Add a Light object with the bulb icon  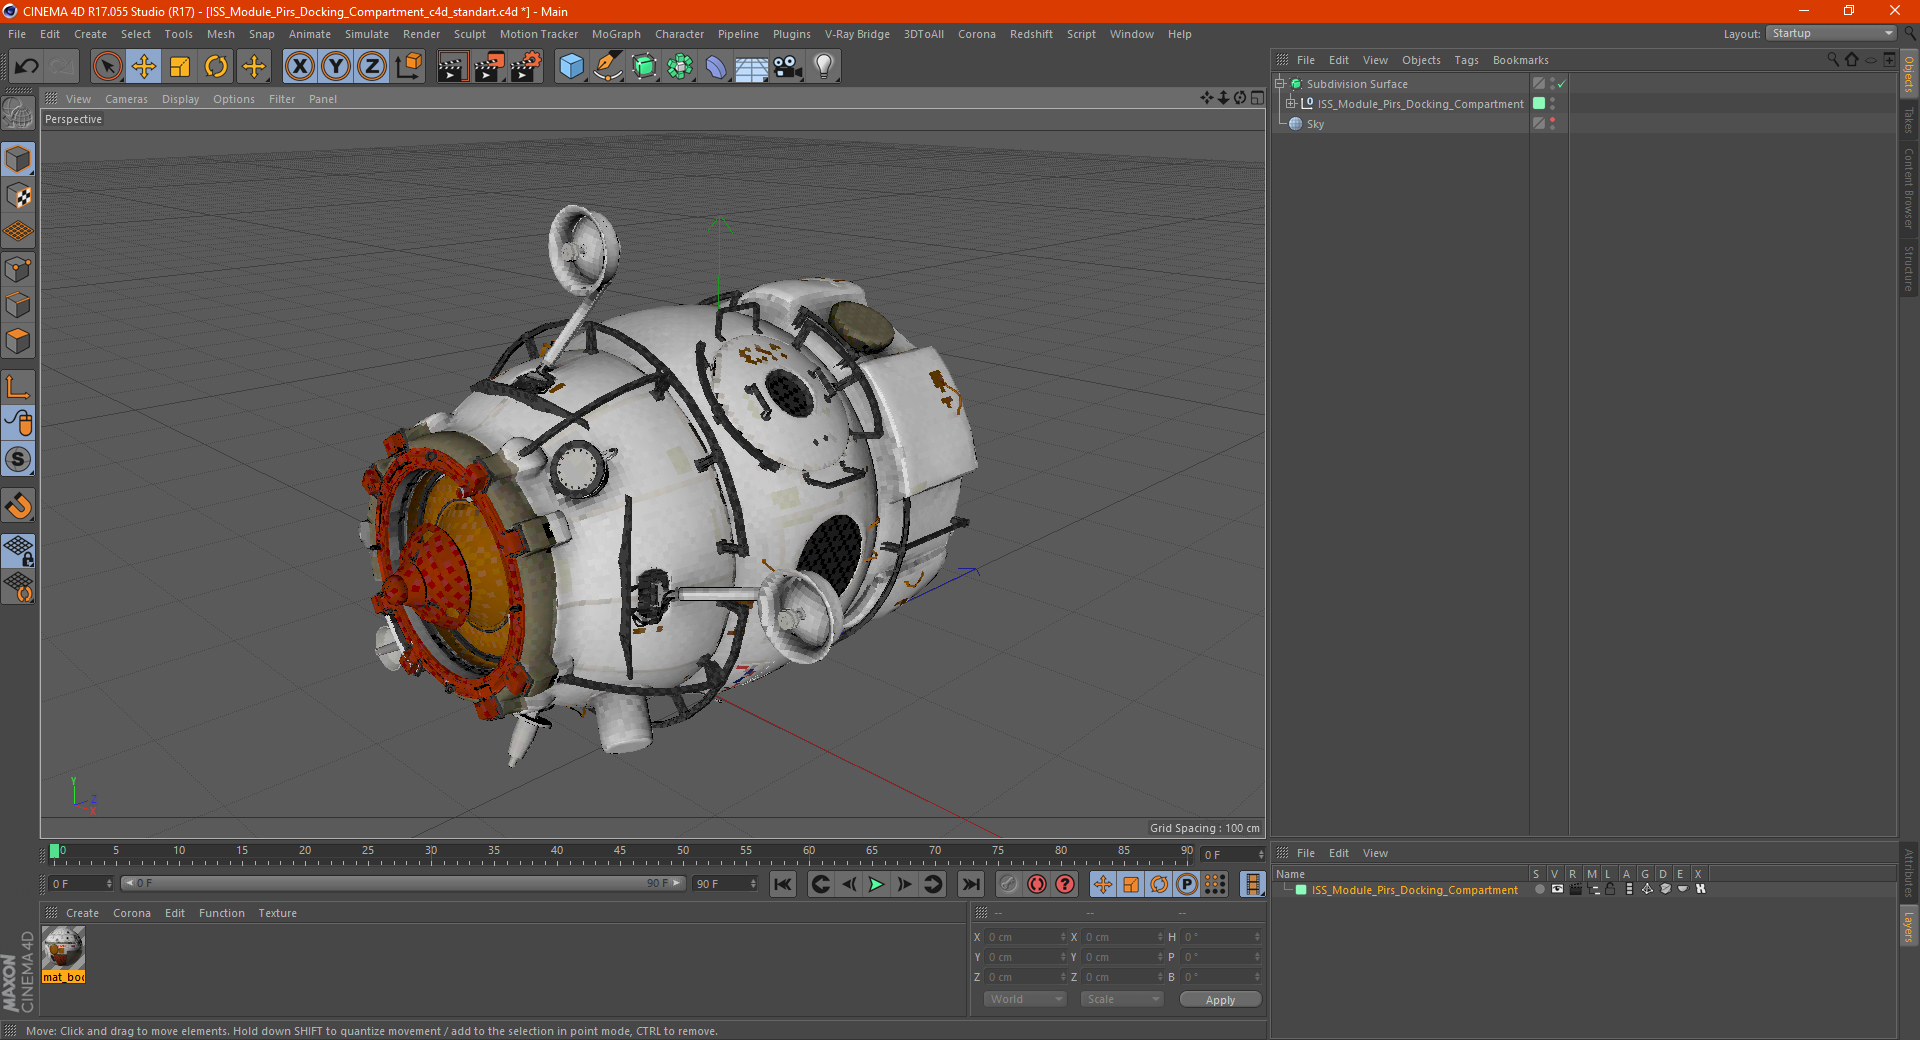click(x=824, y=67)
